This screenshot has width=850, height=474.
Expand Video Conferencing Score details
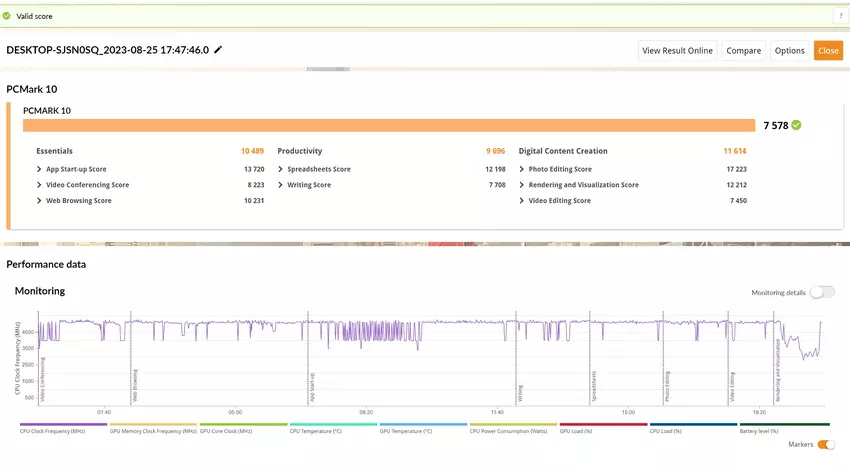pyautogui.click(x=39, y=185)
